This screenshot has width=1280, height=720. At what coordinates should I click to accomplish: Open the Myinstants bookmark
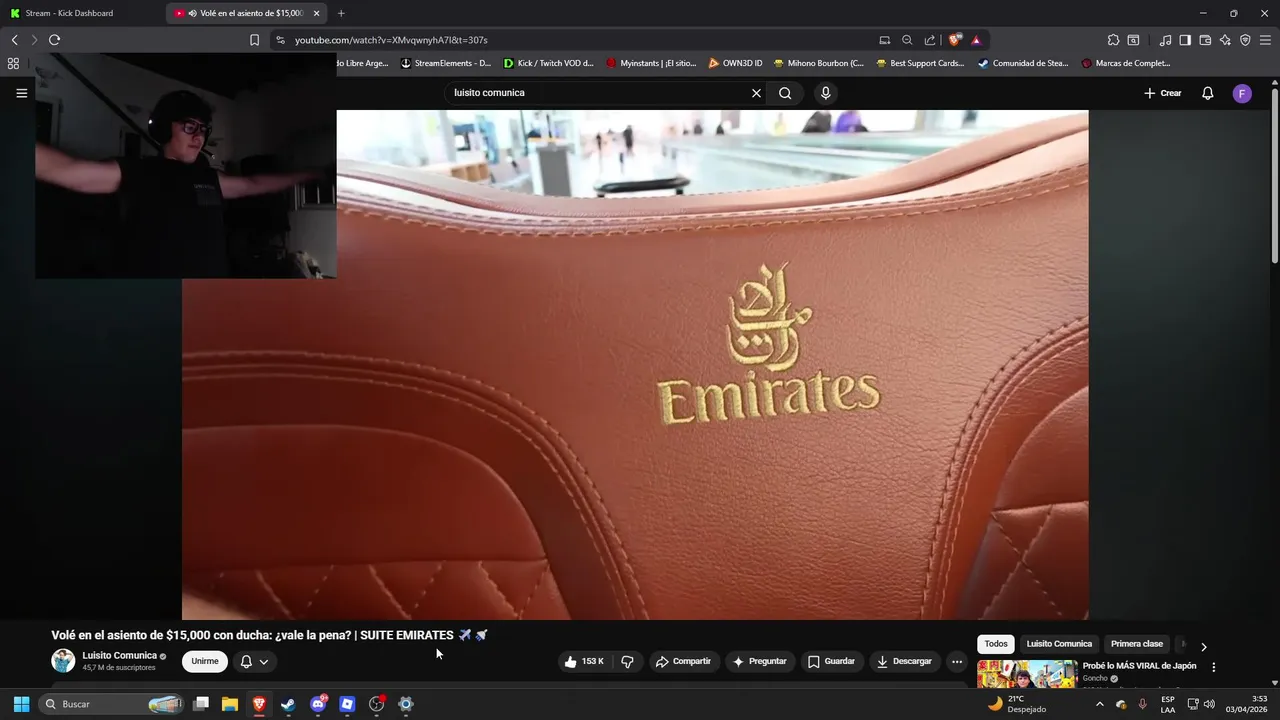651,63
